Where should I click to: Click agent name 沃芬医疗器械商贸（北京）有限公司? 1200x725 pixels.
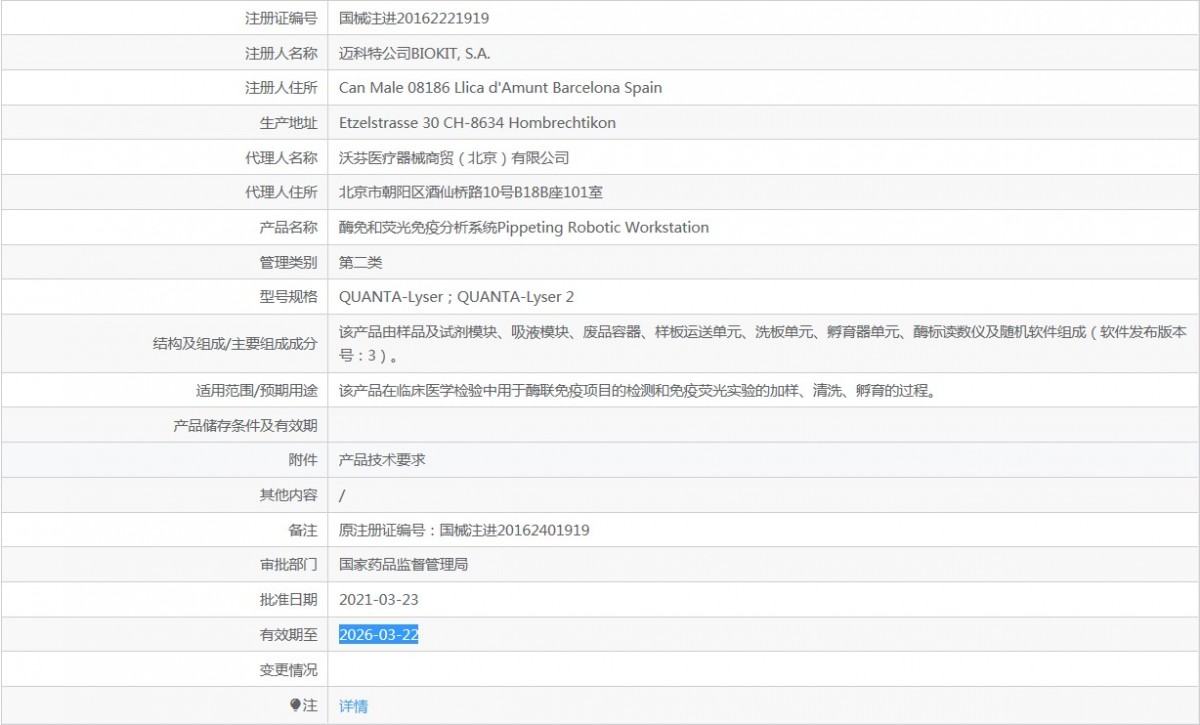[454, 158]
